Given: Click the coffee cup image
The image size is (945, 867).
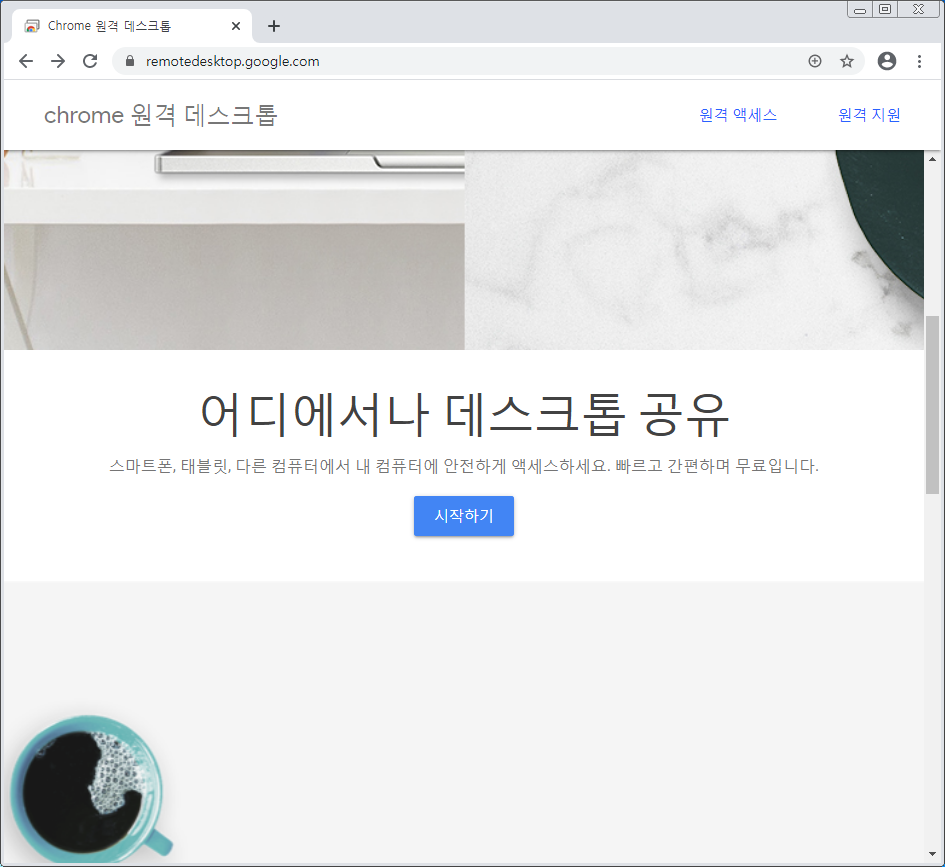Looking at the screenshot, I should click(x=90, y=789).
